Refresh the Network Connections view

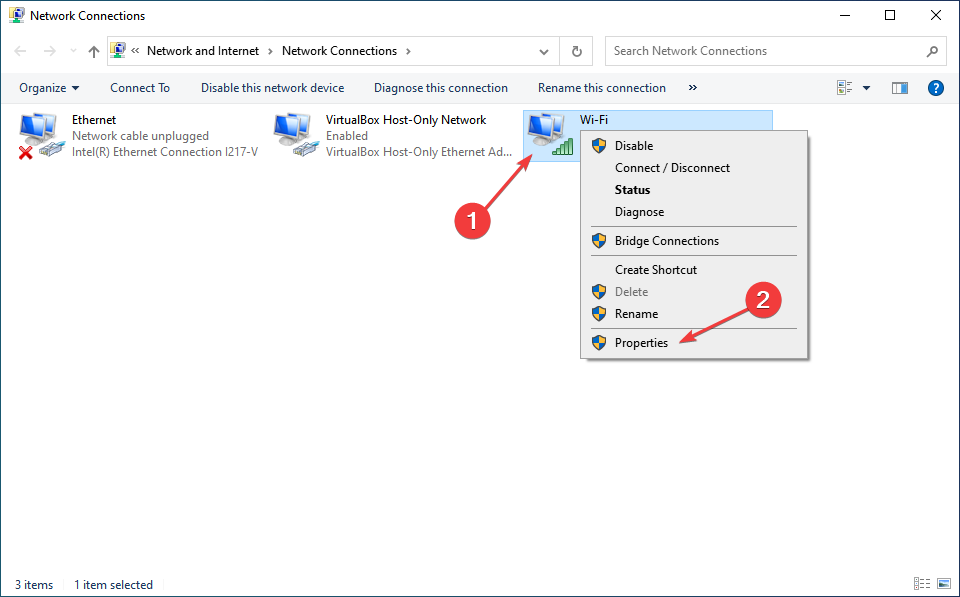(576, 51)
